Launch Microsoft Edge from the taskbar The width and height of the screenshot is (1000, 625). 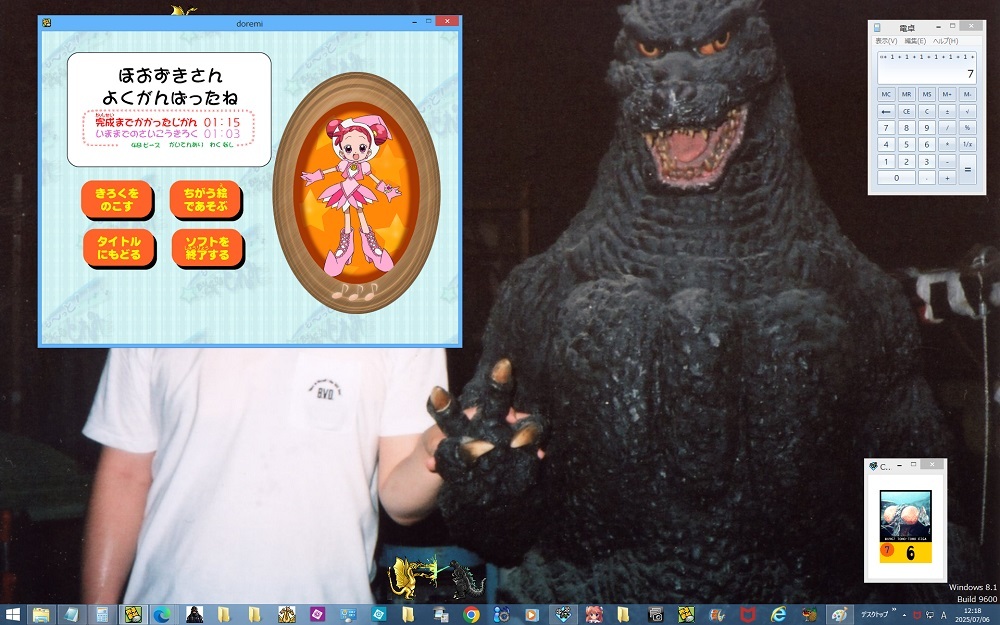(x=163, y=615)
